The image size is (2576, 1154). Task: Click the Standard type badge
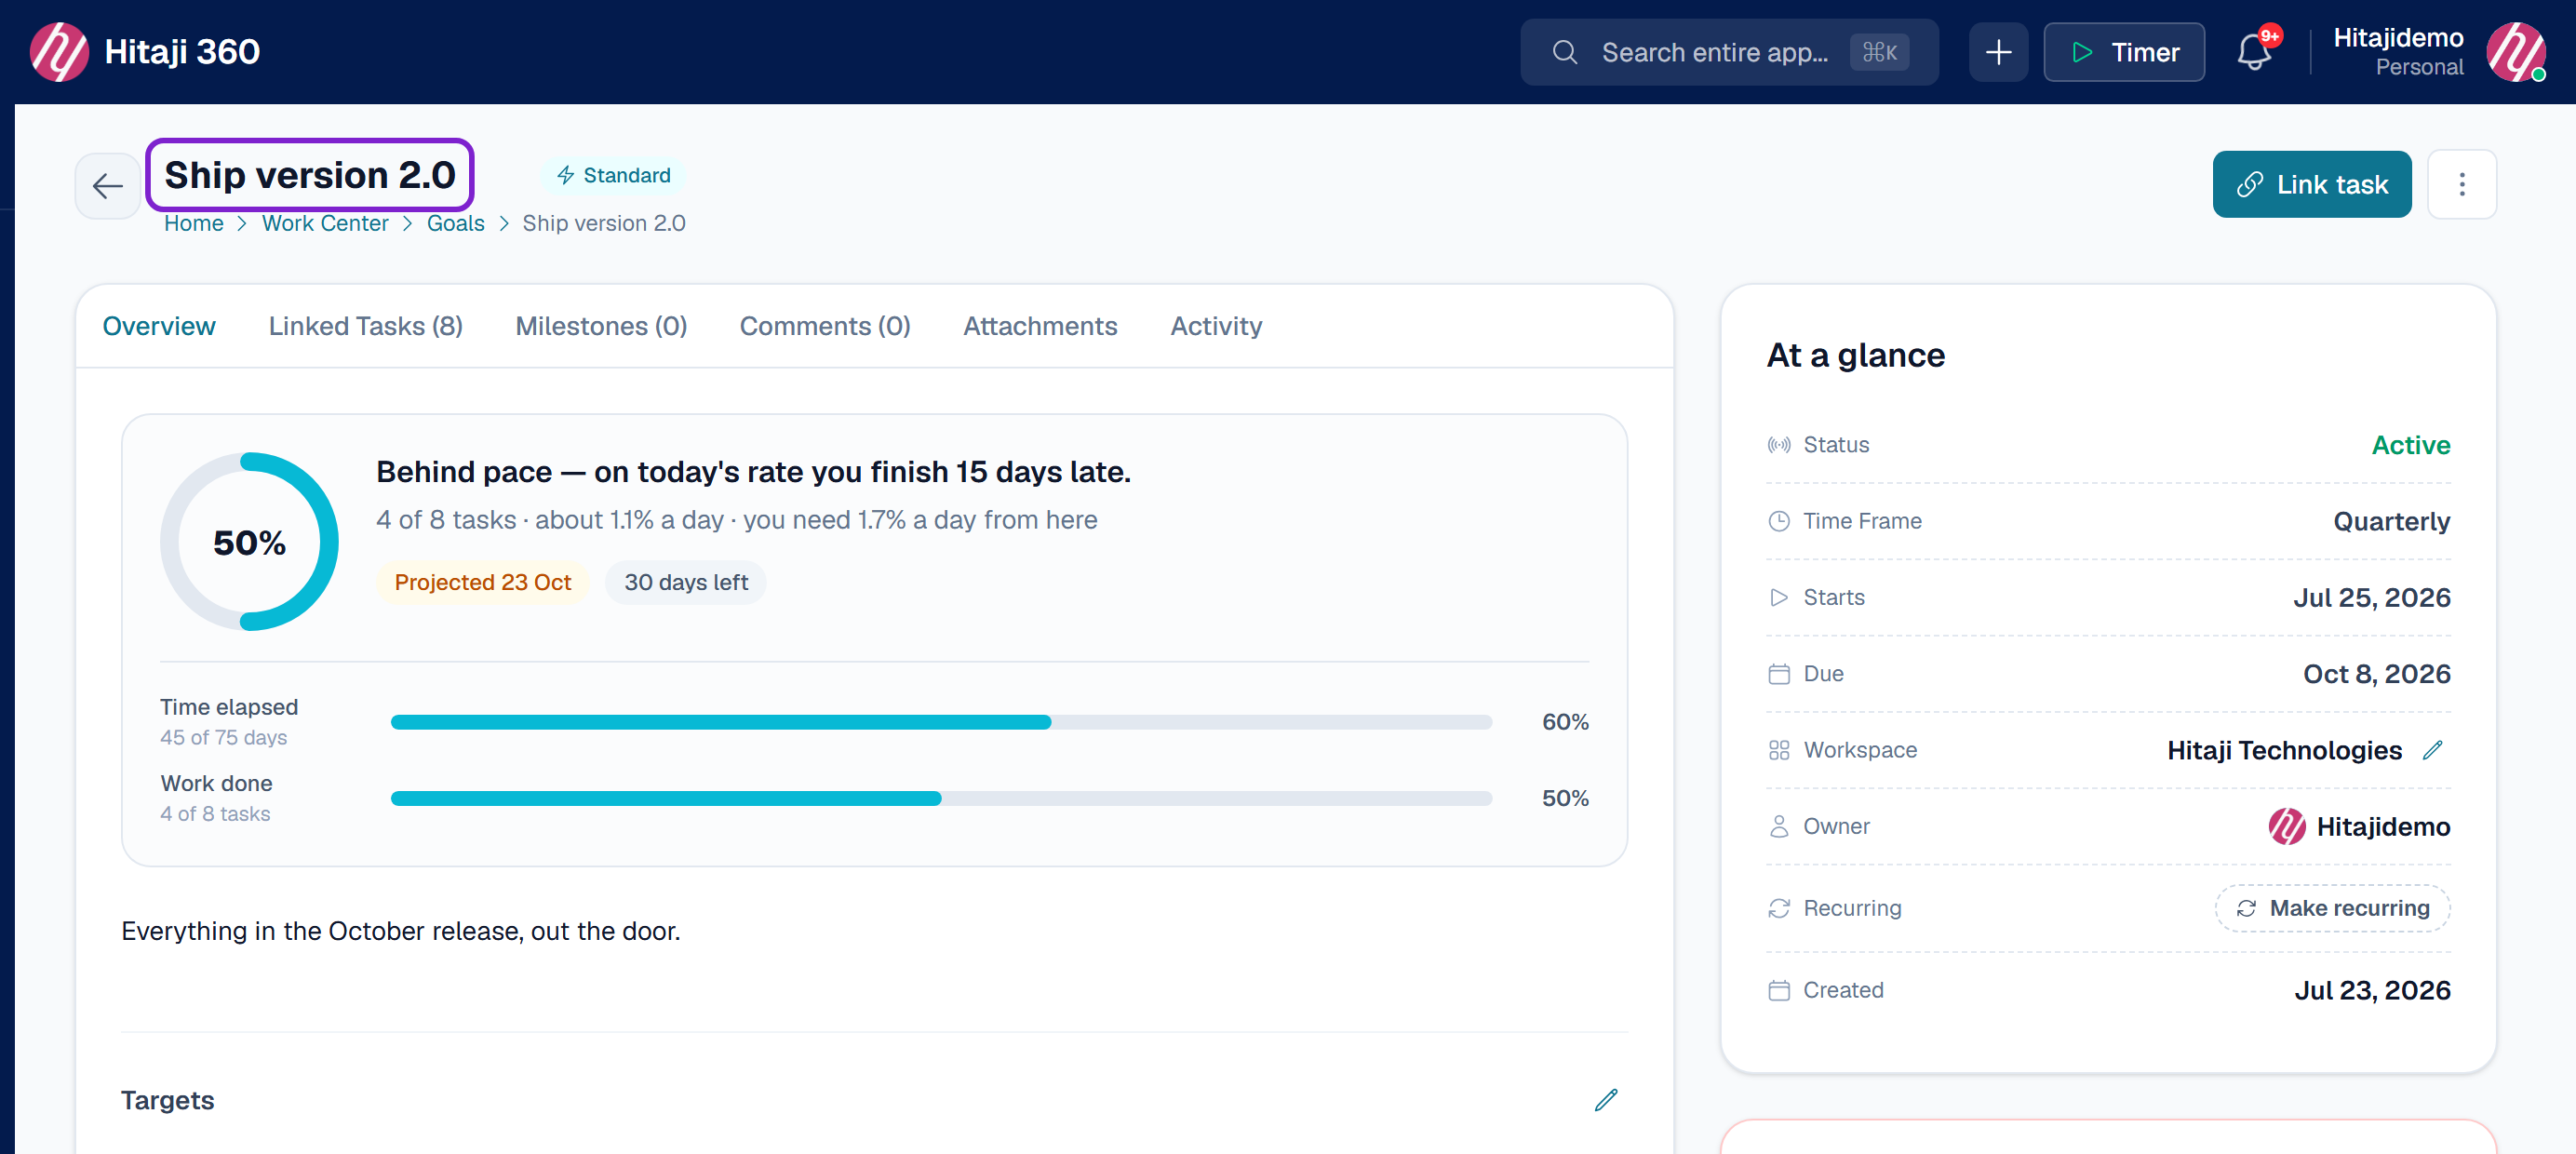point(613,175)
